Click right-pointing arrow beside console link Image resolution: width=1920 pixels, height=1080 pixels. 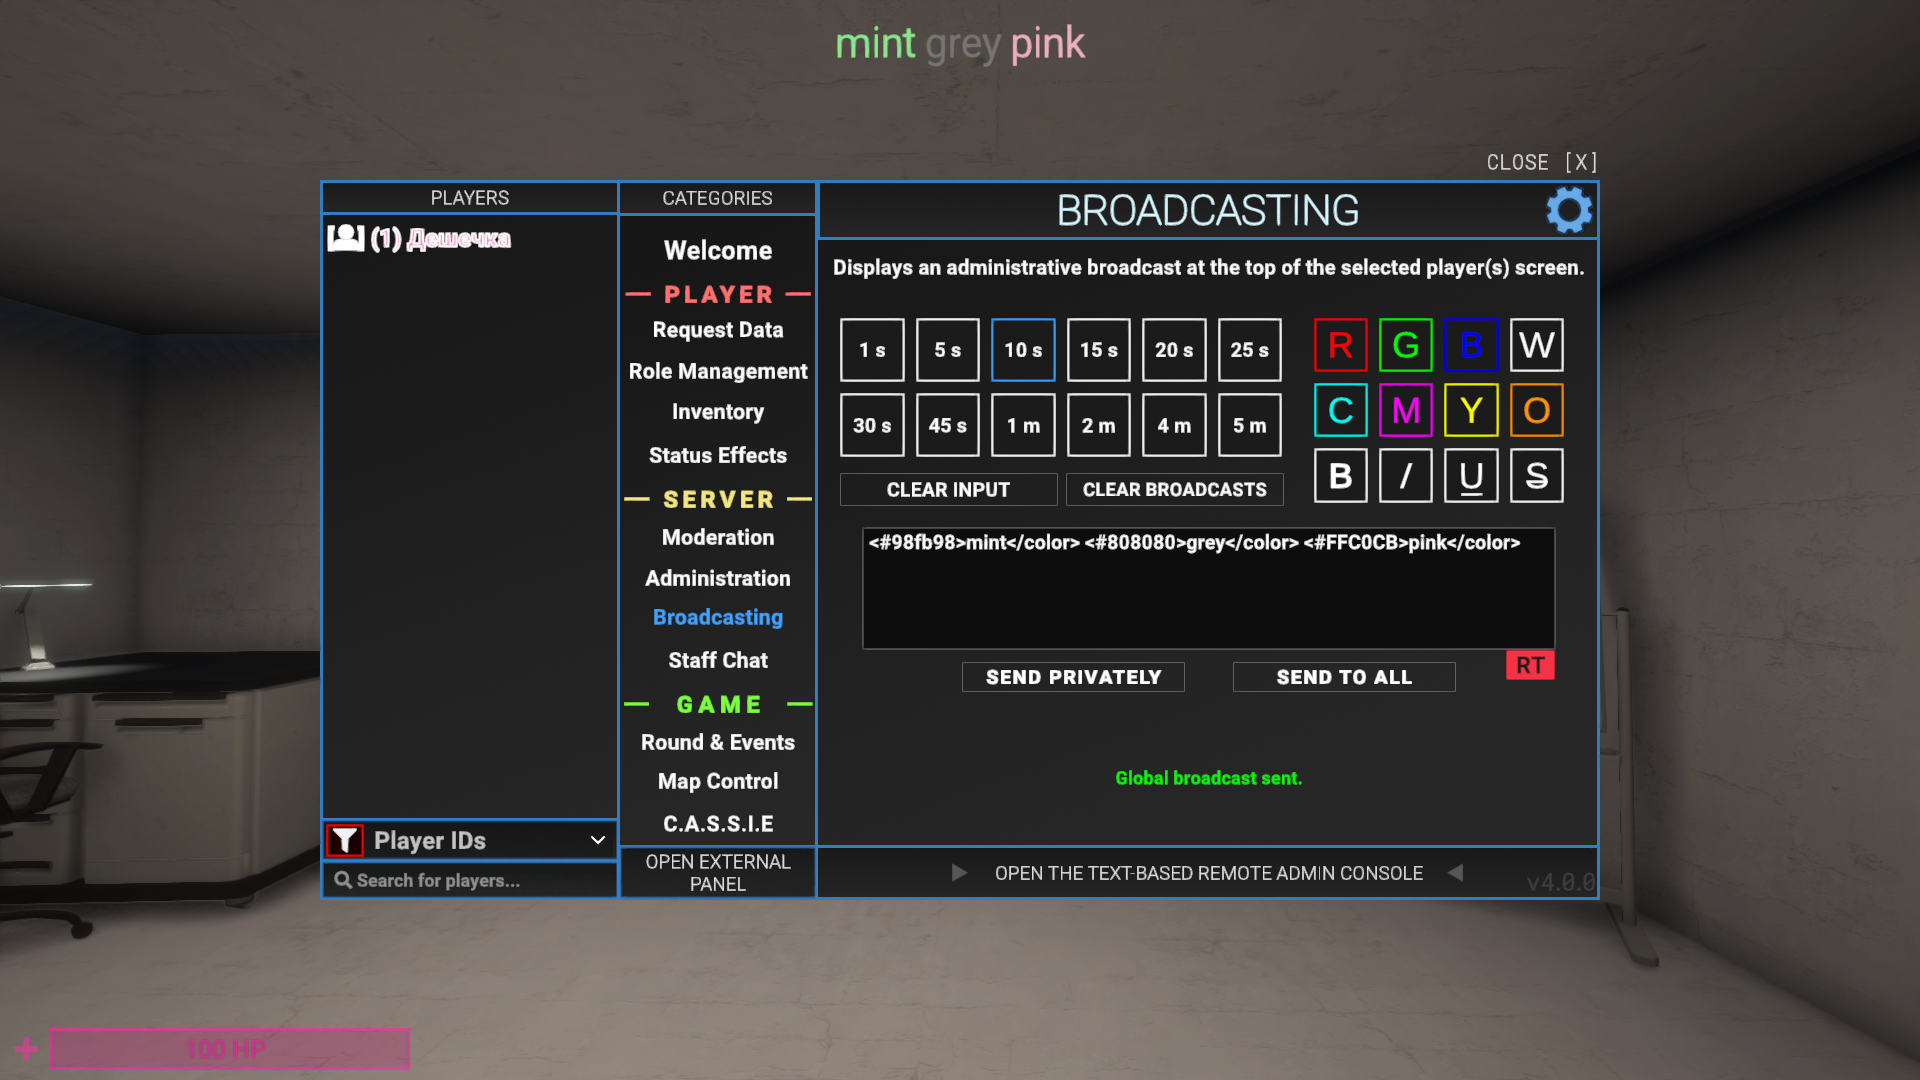[x=959, y=873]
